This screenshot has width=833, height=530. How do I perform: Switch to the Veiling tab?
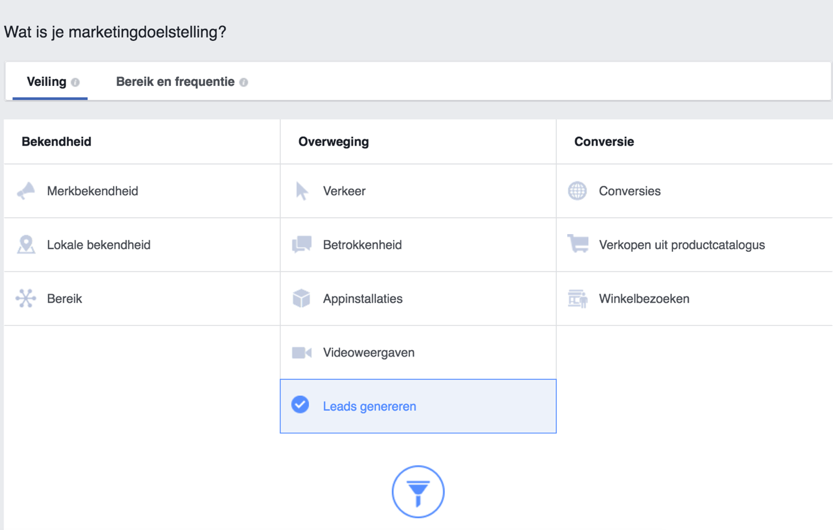pyautogui.click(x=50, y=82)
